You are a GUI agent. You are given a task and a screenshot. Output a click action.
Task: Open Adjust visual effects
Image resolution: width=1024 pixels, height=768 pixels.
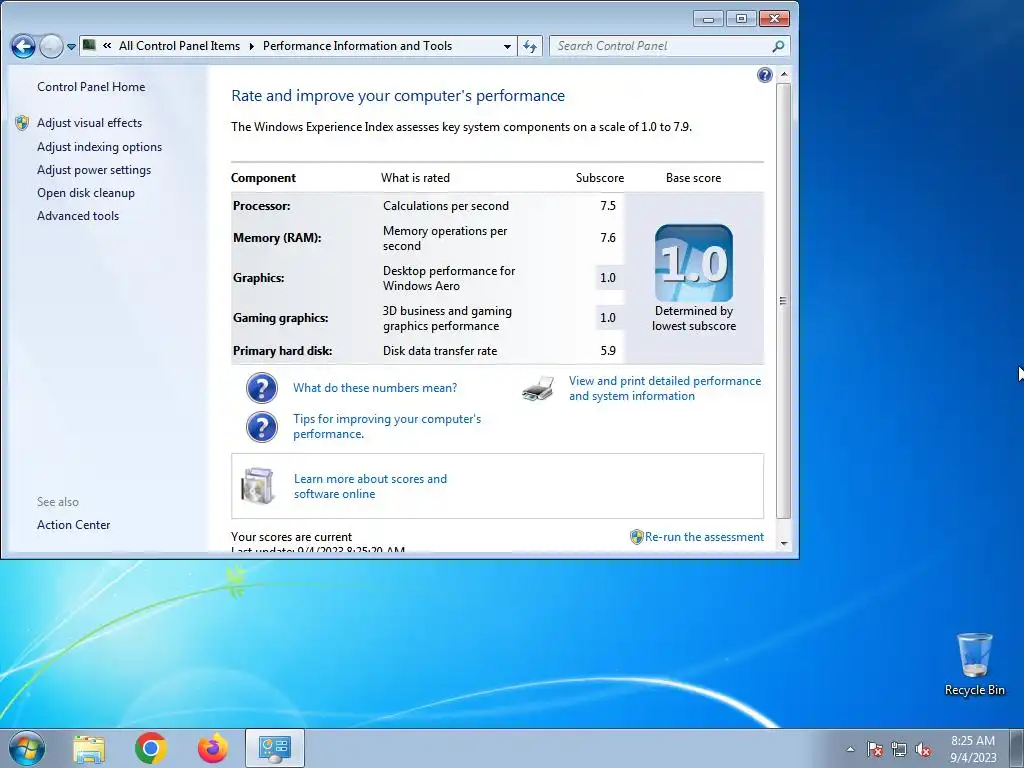[x=89, y=123]
